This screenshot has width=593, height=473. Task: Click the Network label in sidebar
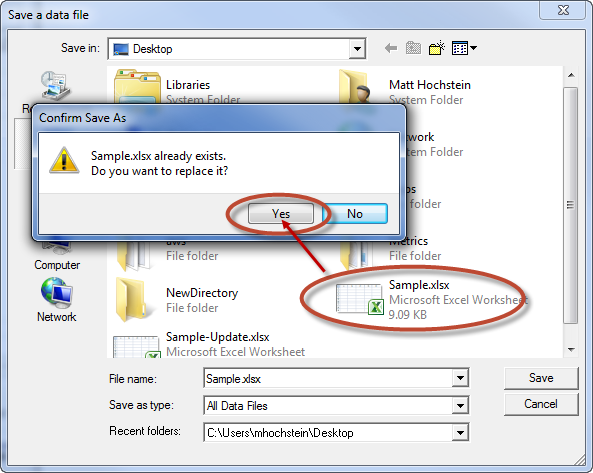coord(56,317)
